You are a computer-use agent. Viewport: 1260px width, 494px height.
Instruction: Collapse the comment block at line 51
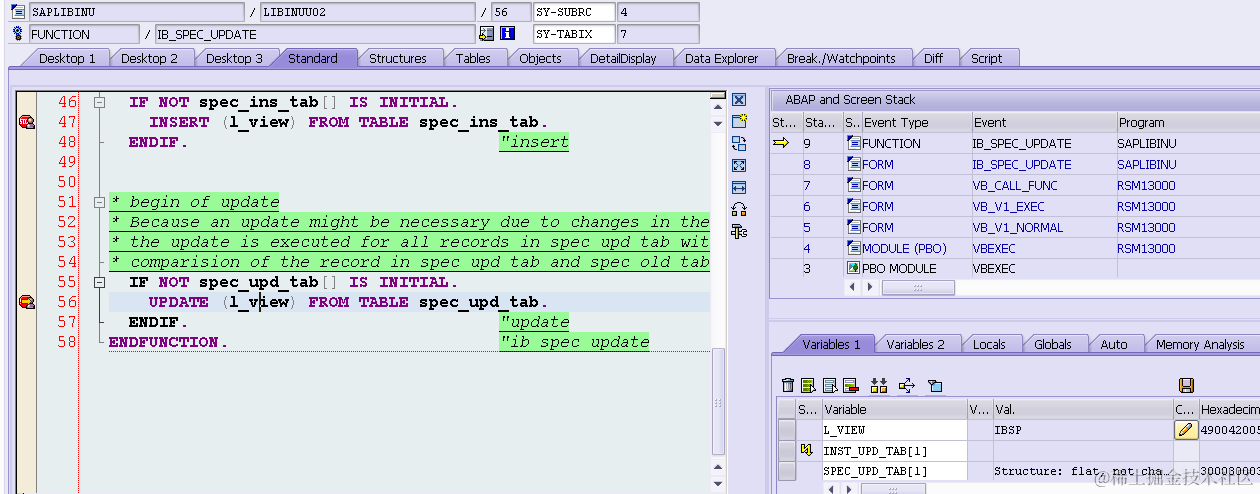click(99, 202)
